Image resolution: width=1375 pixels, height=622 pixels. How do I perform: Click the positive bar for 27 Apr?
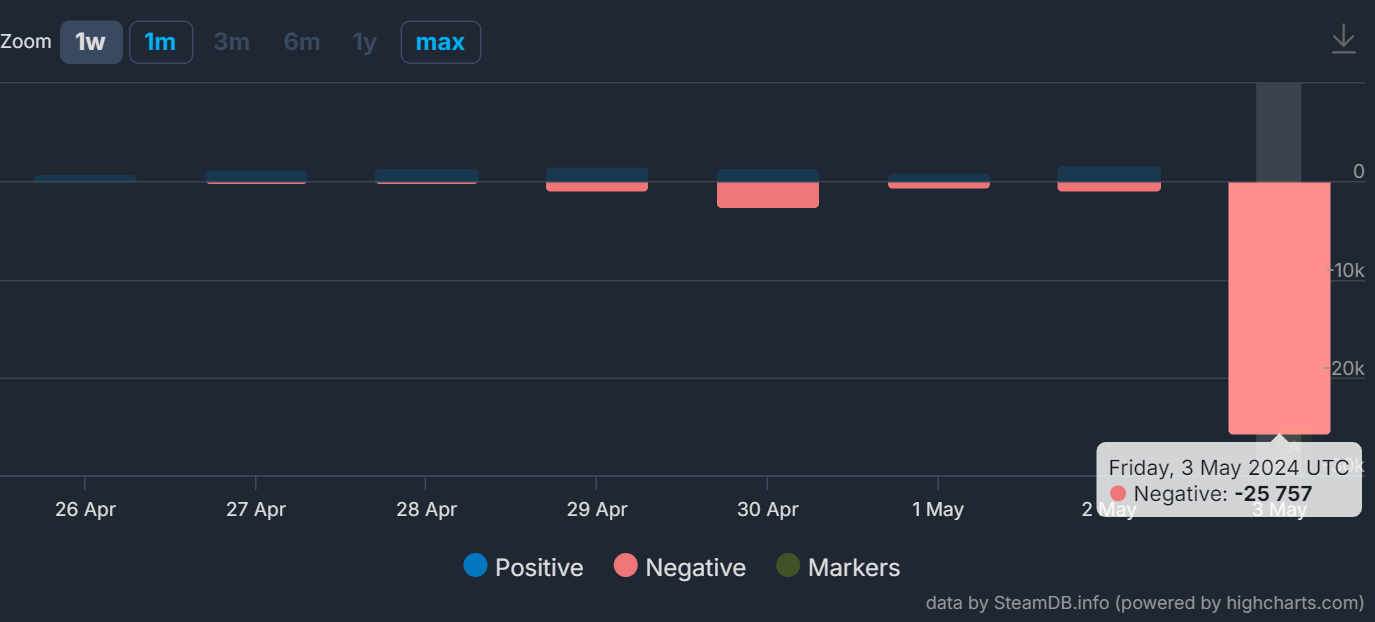pos(256,176)
